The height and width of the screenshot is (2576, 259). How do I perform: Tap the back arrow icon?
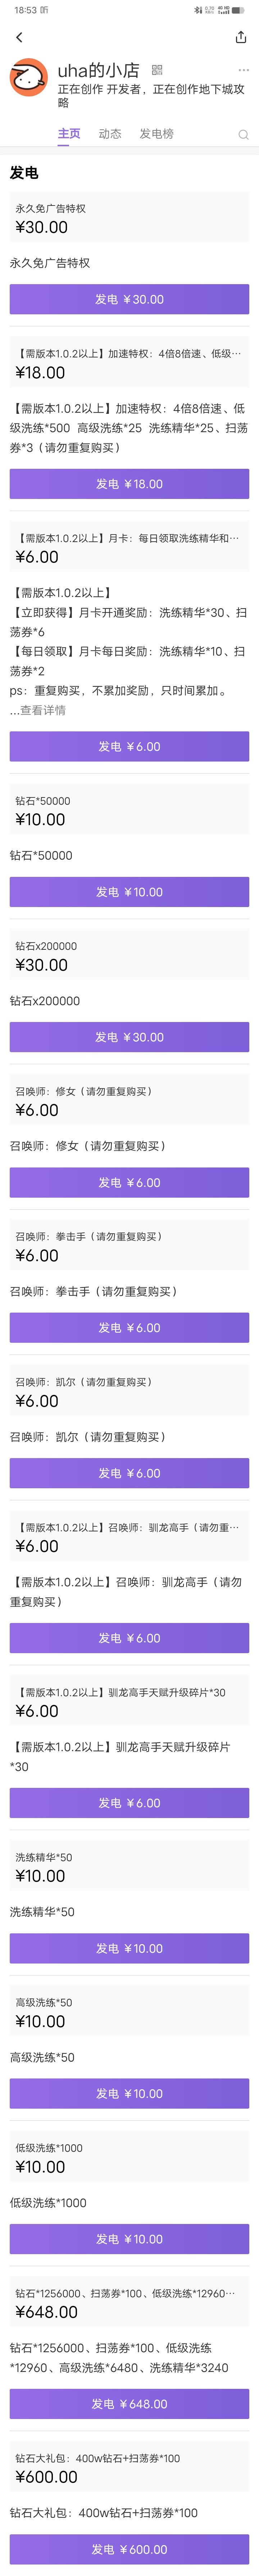tap(19, 37)
